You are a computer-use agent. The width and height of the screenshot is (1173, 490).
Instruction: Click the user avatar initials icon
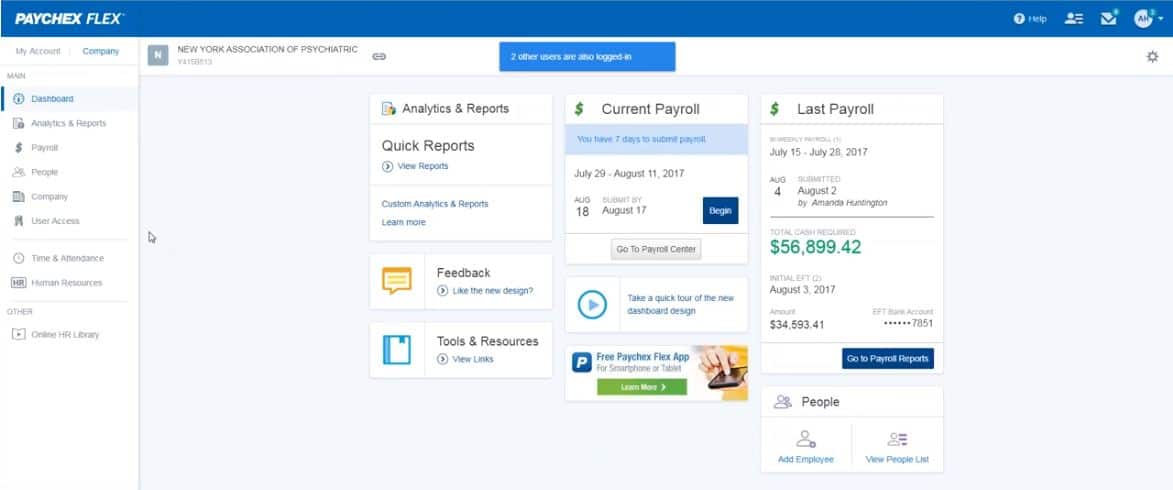coord(1142,19)
